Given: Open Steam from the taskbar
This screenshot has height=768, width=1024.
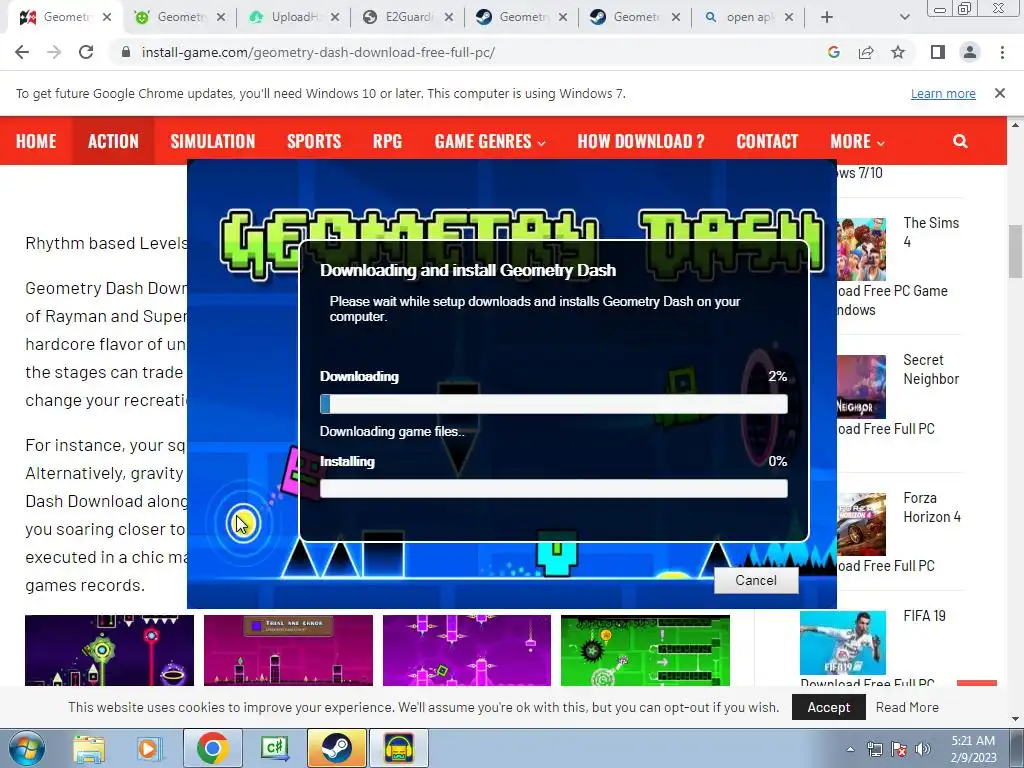Looking at the screenshot, I should coord(337,748).
